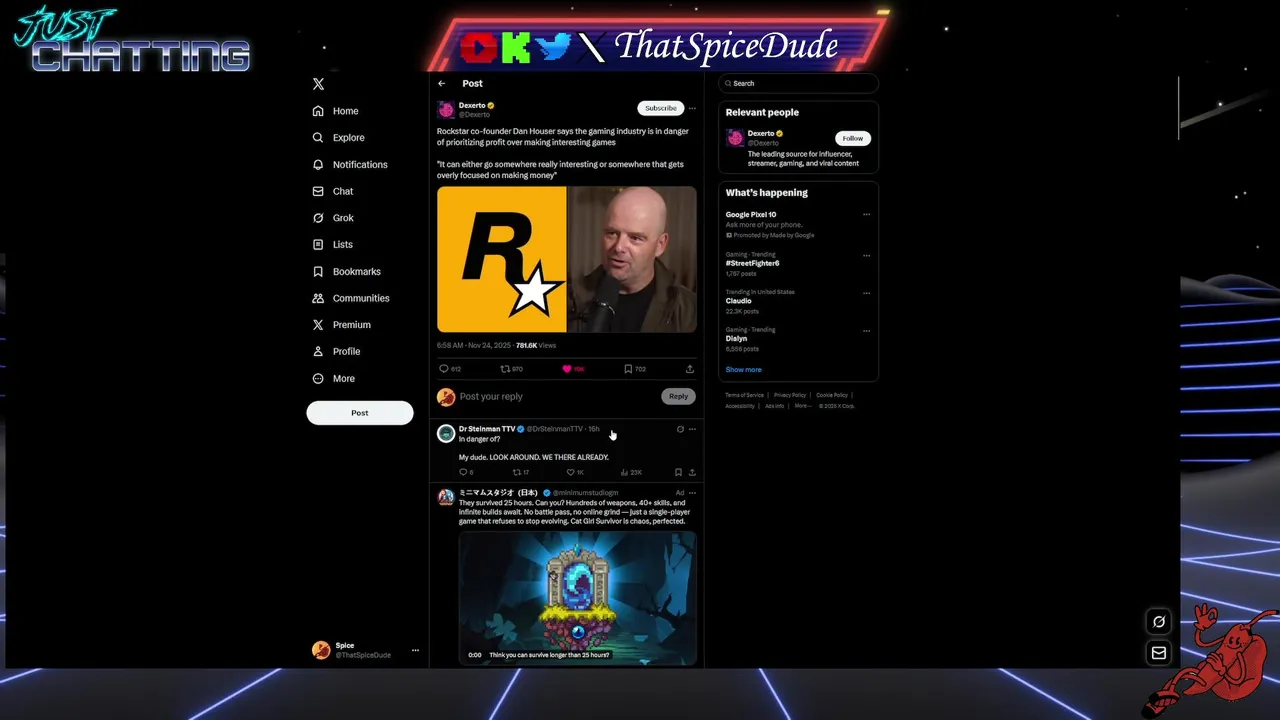Open the more options menu on the minimumstudiogm ad
Screen dimensions: 1280x720
(692, 493)
